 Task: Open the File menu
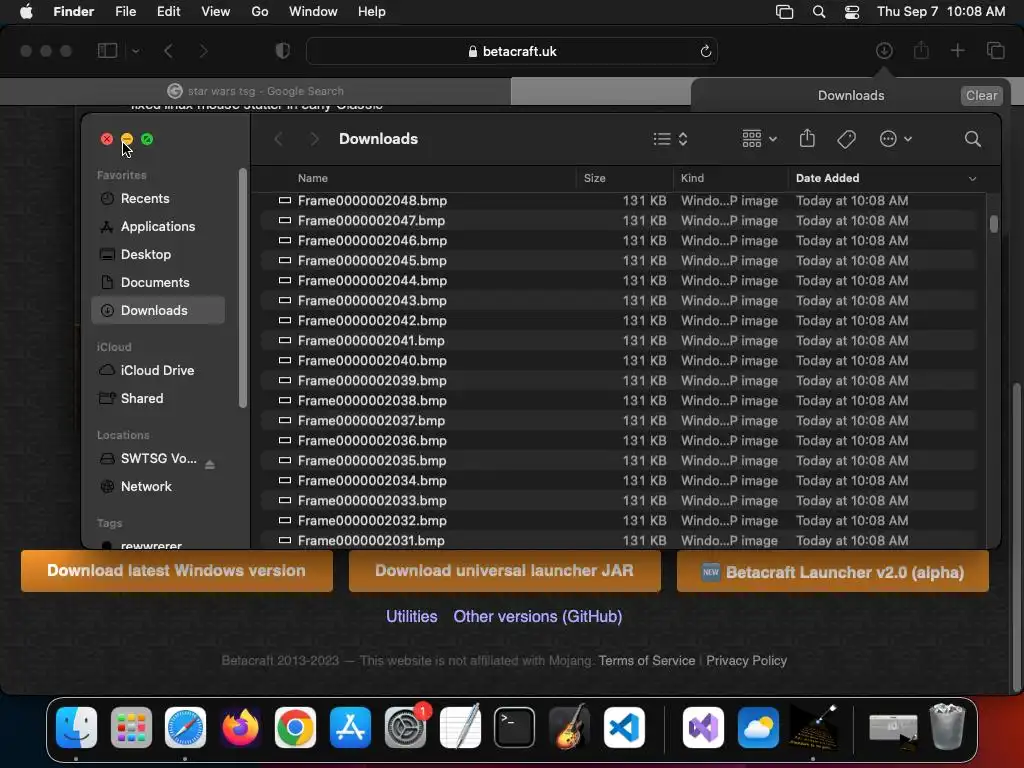(125, 12)
